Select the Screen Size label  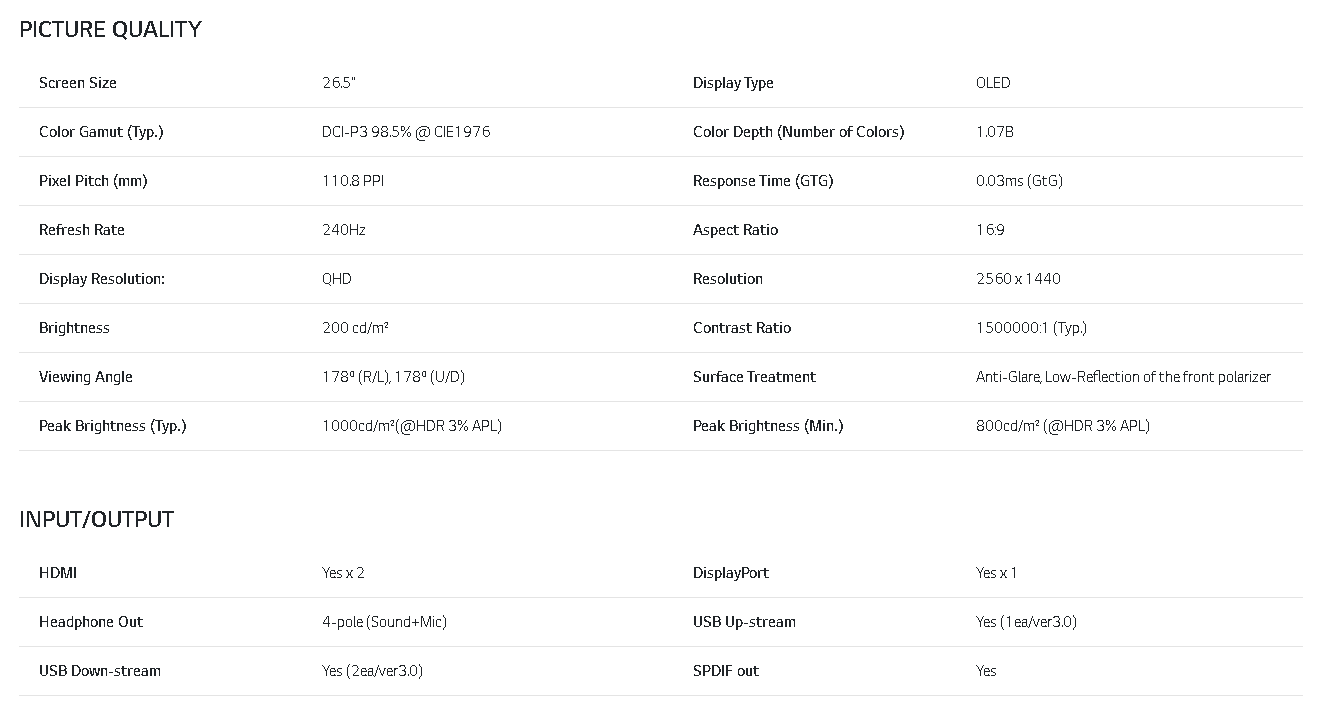pyautogui.click(x=77, y=83)
